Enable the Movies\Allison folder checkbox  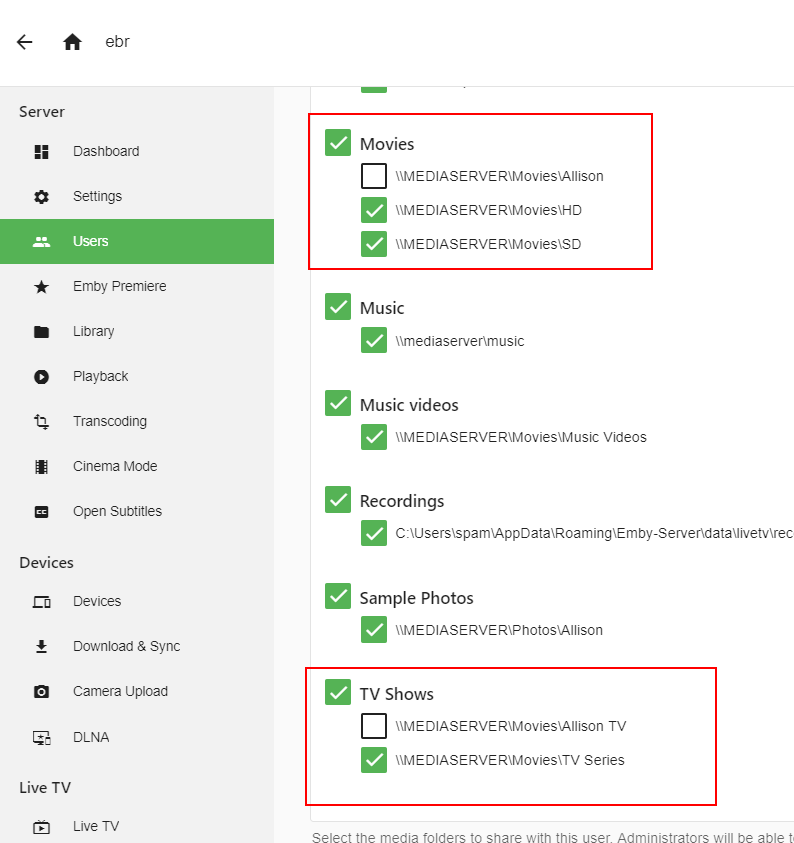[373, 177]
